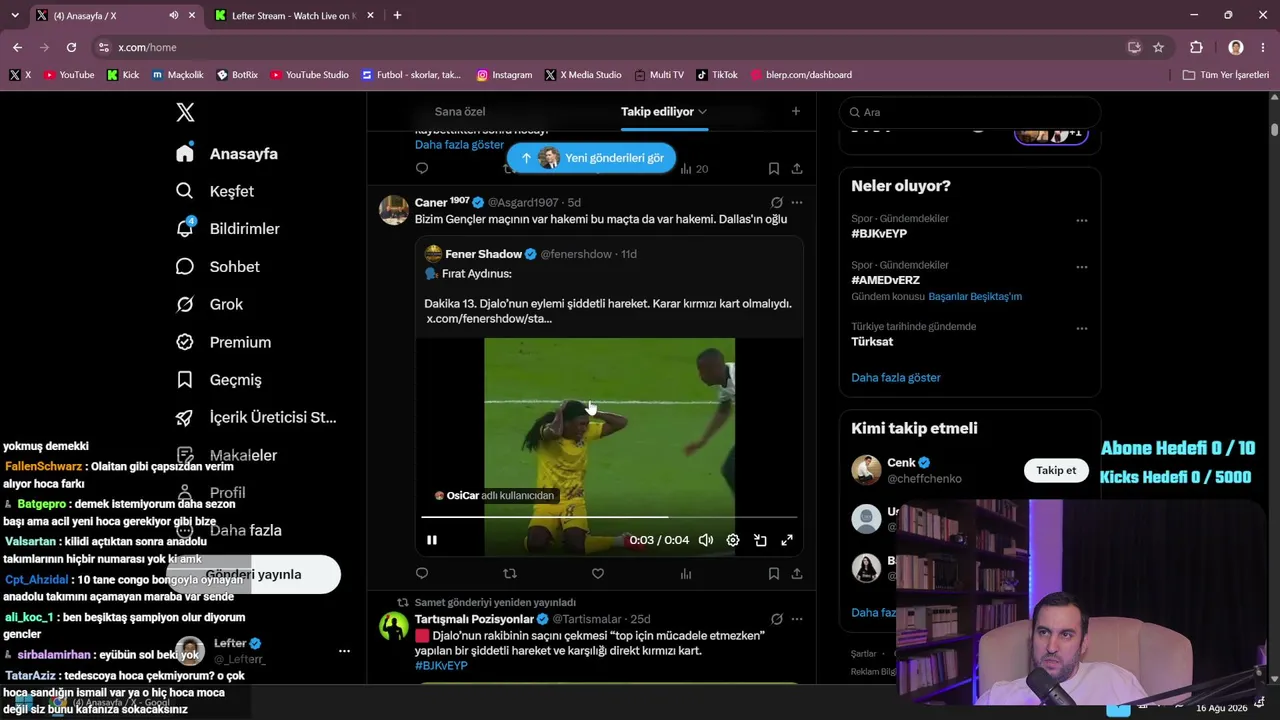Switch to the Lefter Stream browser tab
1280x720 pixels.
tap(293, 16)
